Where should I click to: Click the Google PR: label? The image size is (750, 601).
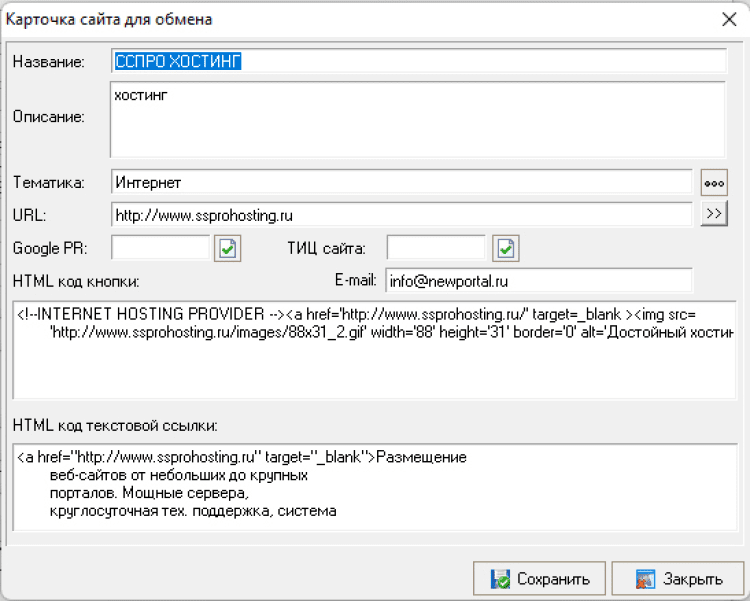click(x=50, y=248)
